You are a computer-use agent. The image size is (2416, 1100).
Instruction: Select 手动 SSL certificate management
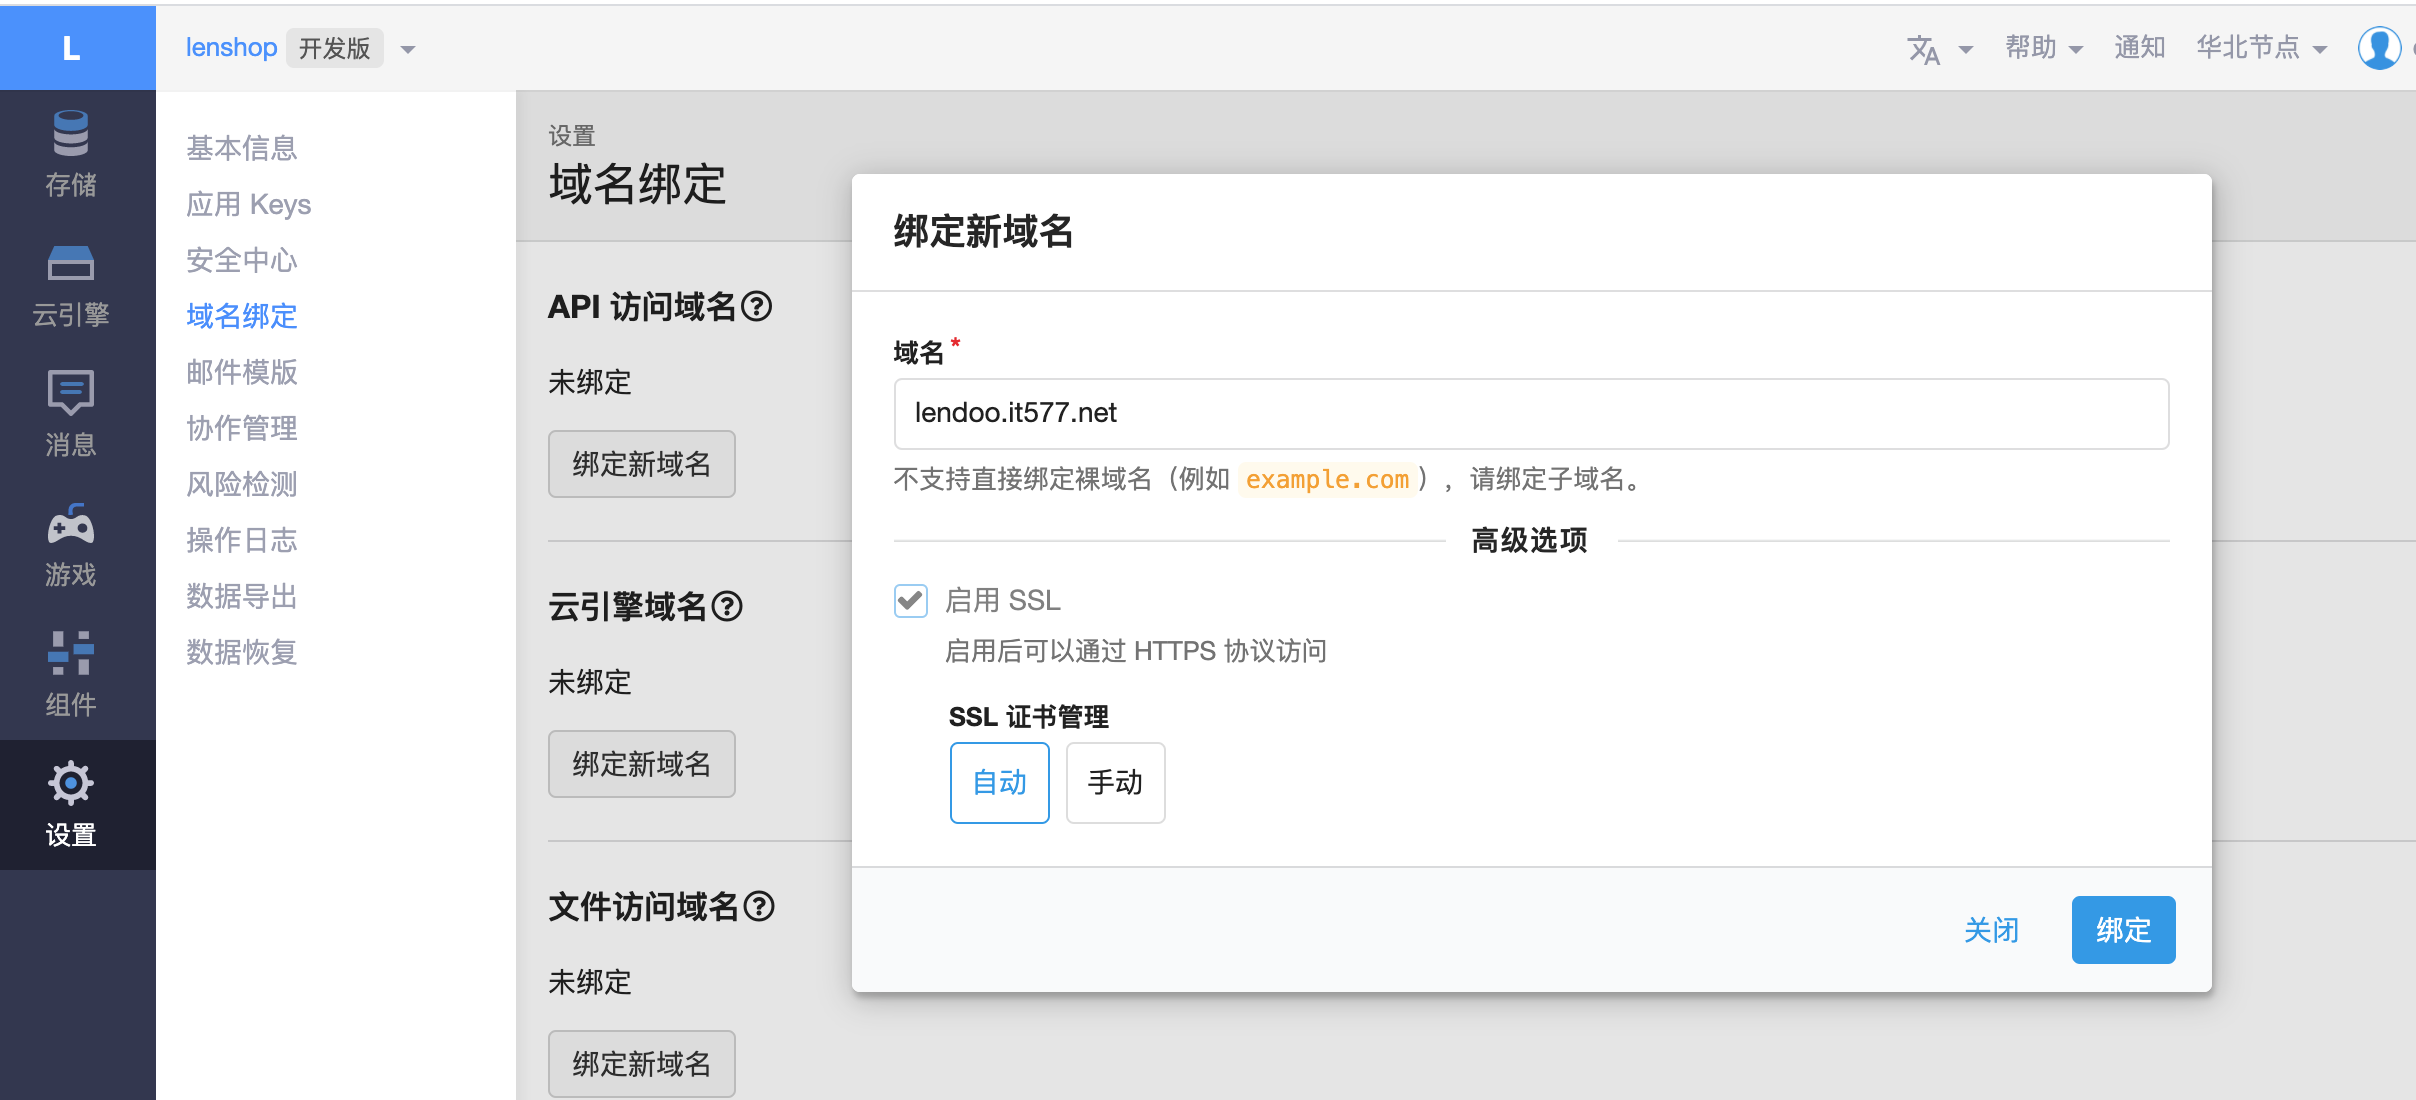pyautogui.click(x=1114, y=783)
